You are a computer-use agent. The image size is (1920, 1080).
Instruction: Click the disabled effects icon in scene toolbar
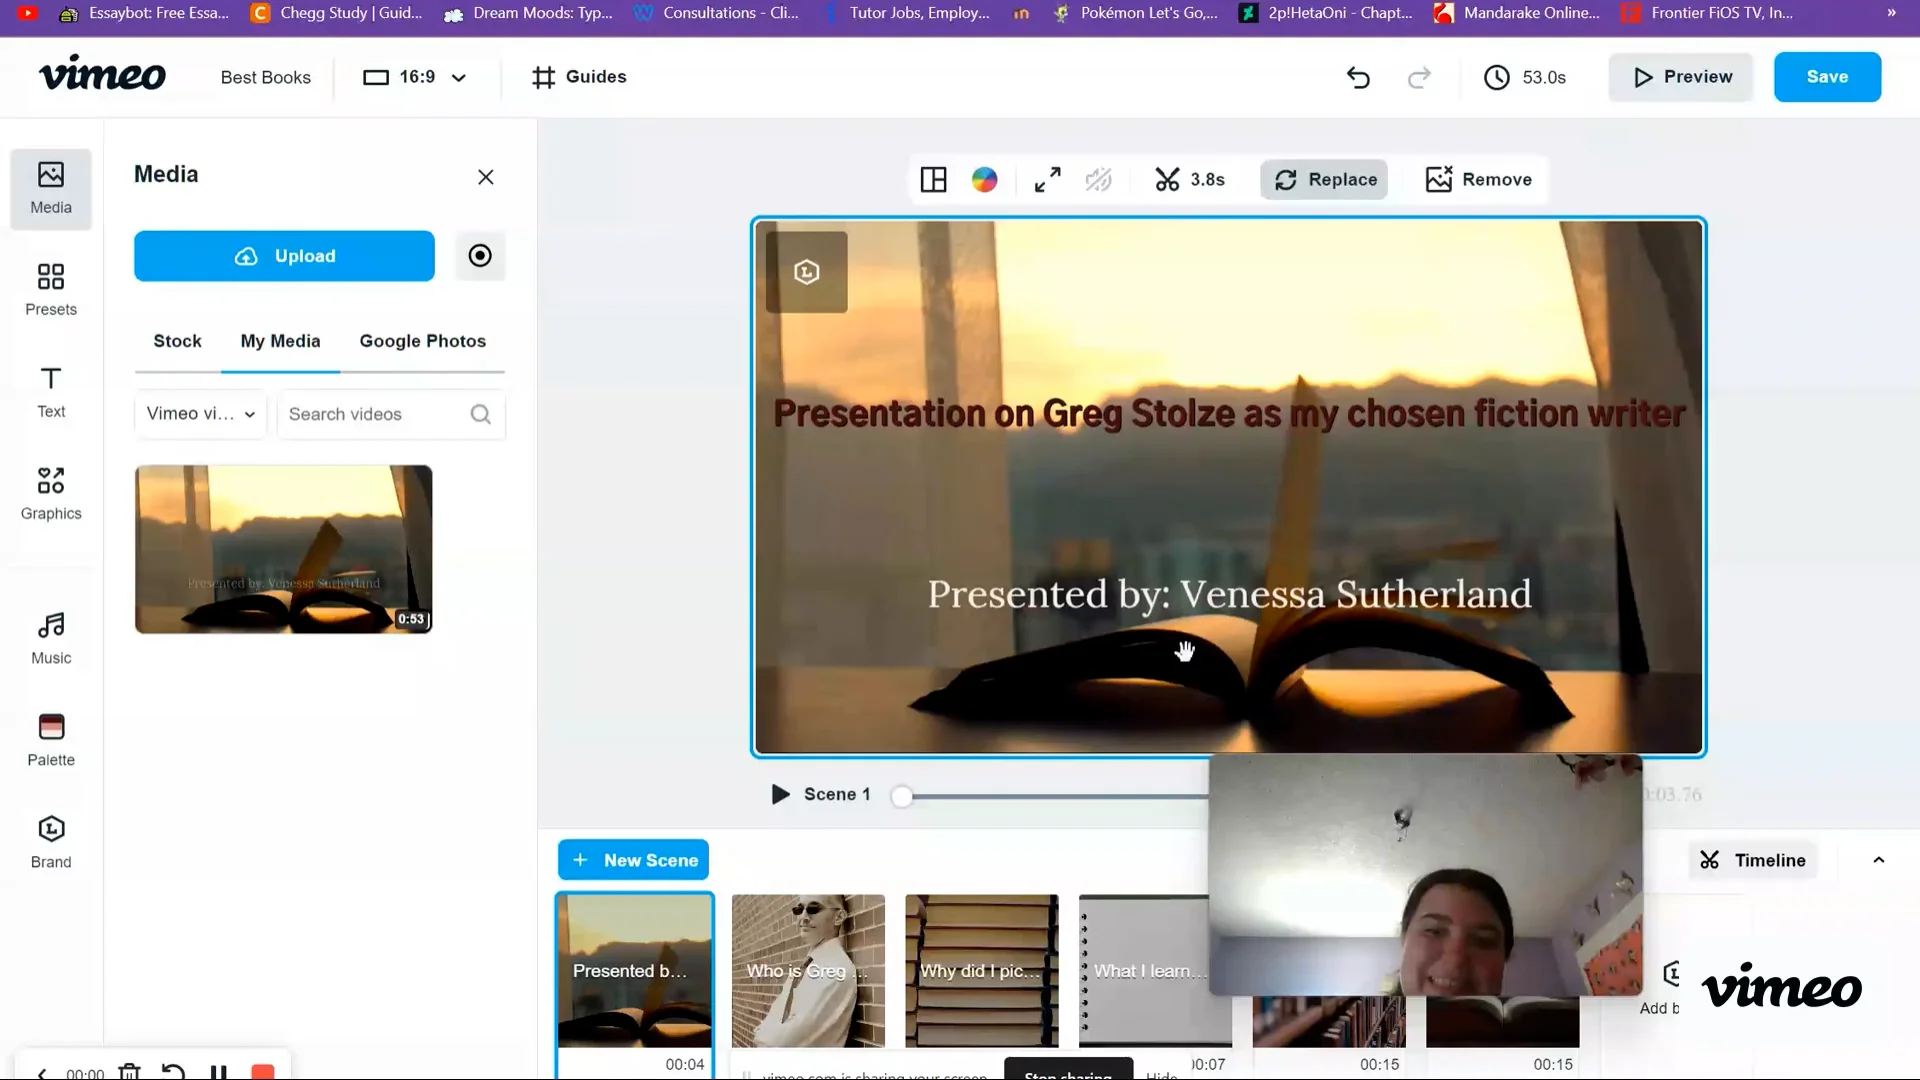pos(1099,180)
